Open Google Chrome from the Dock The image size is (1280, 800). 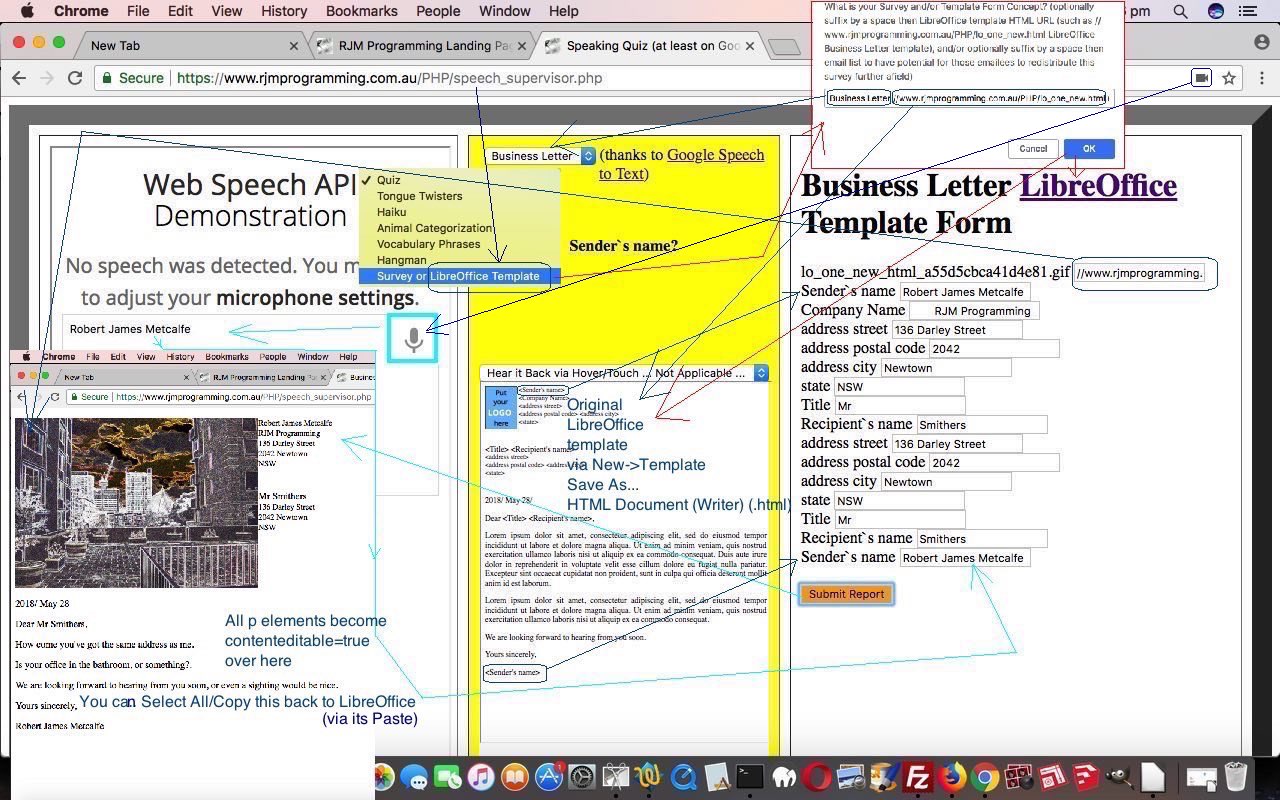pyautogui.click(x=985, y=777)
